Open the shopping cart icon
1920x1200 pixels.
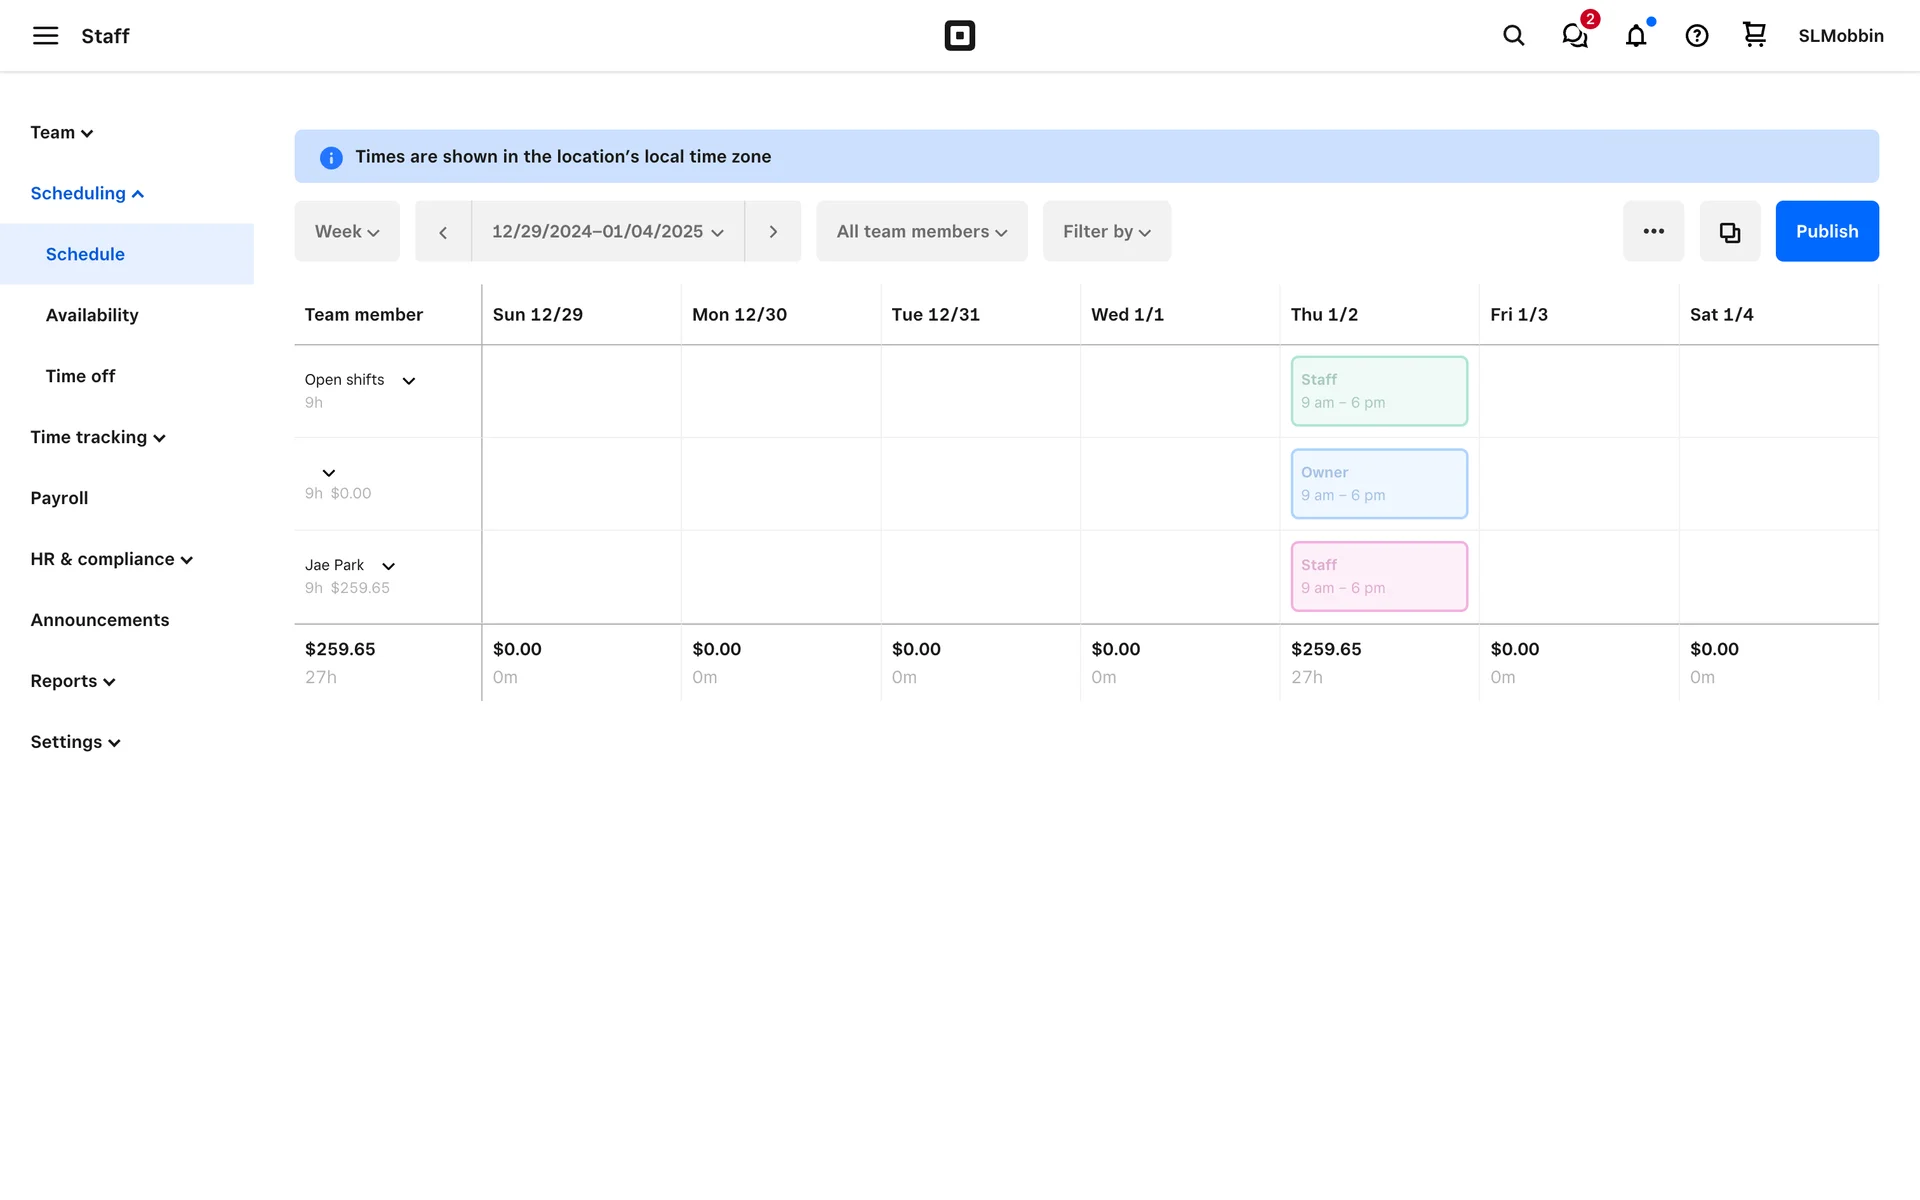tap(1754, 35)
